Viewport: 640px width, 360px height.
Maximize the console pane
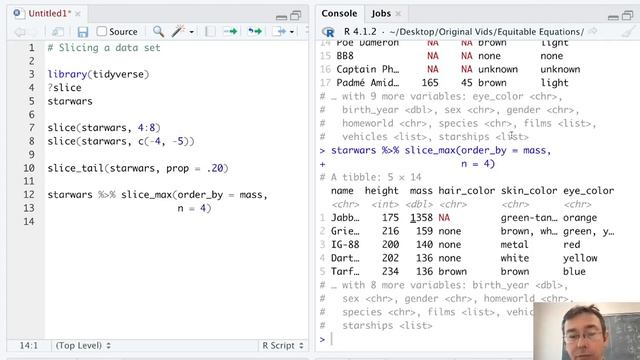(x=627, y=16)
